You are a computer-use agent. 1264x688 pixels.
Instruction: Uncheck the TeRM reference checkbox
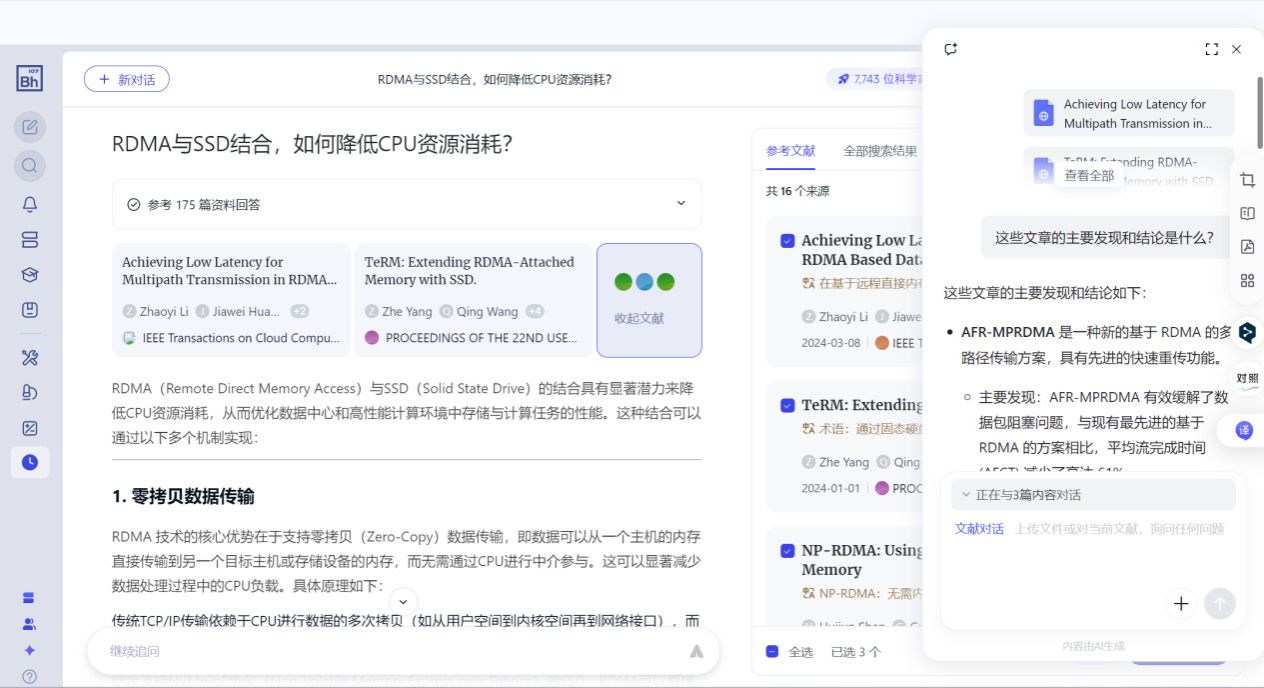(x=787, y=406)
